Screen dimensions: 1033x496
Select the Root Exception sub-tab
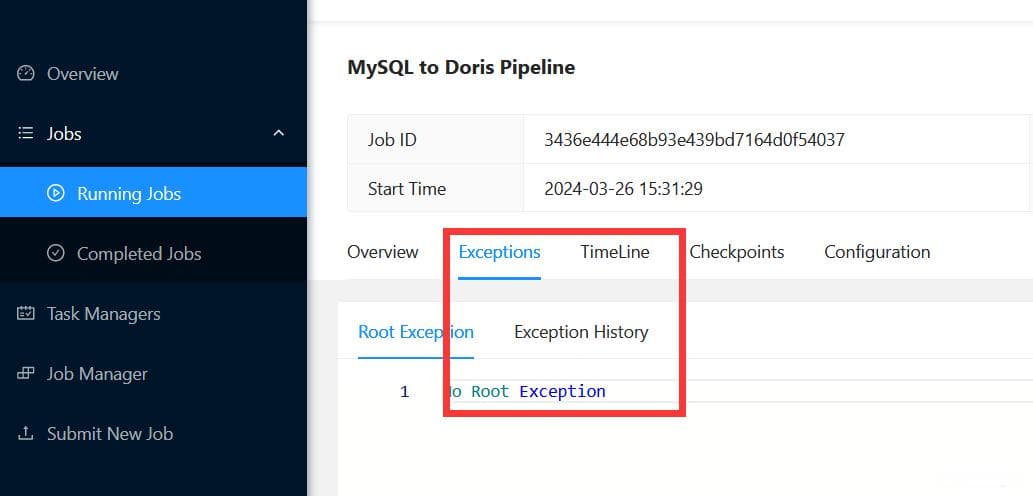[x=416, y=332]
